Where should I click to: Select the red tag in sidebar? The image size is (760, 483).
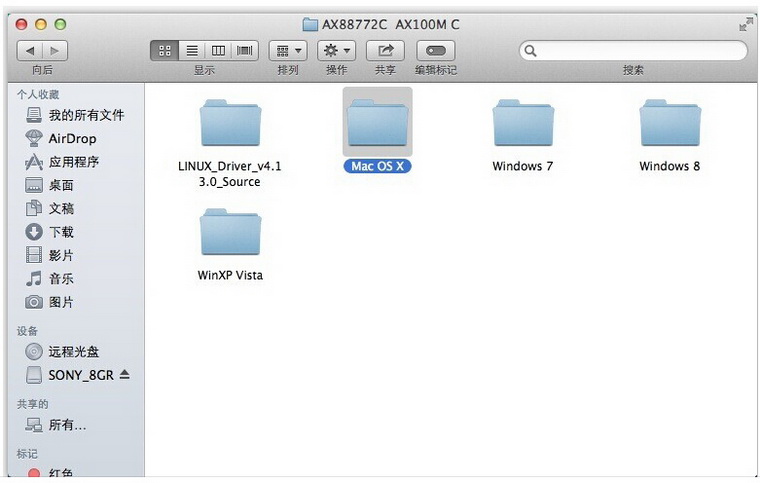tap(62, 474)
